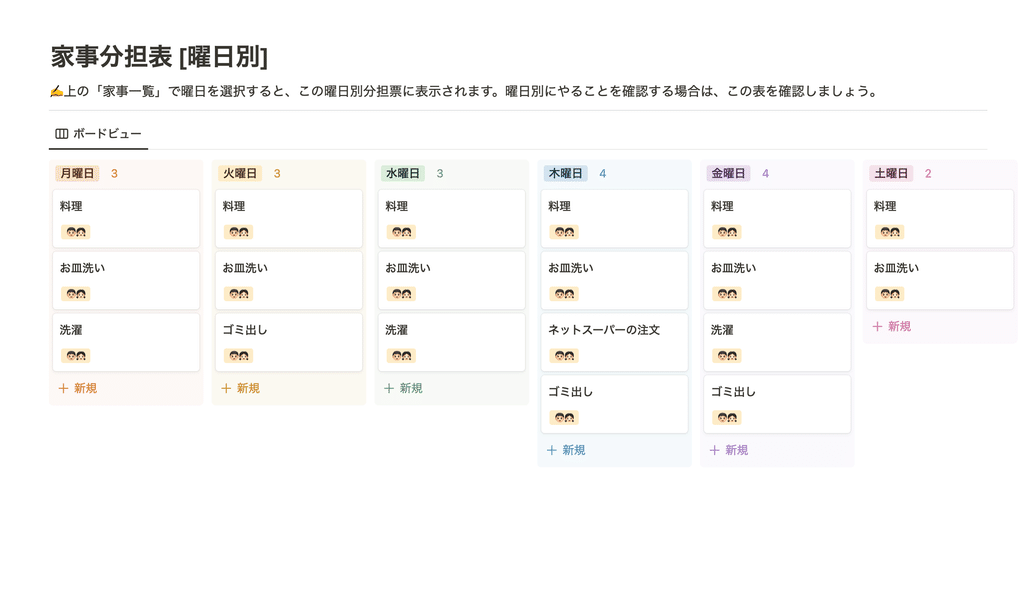Click the people icon on 水曜日 洗濯
Screen dimensions: 1024x604
click(401, 356)
